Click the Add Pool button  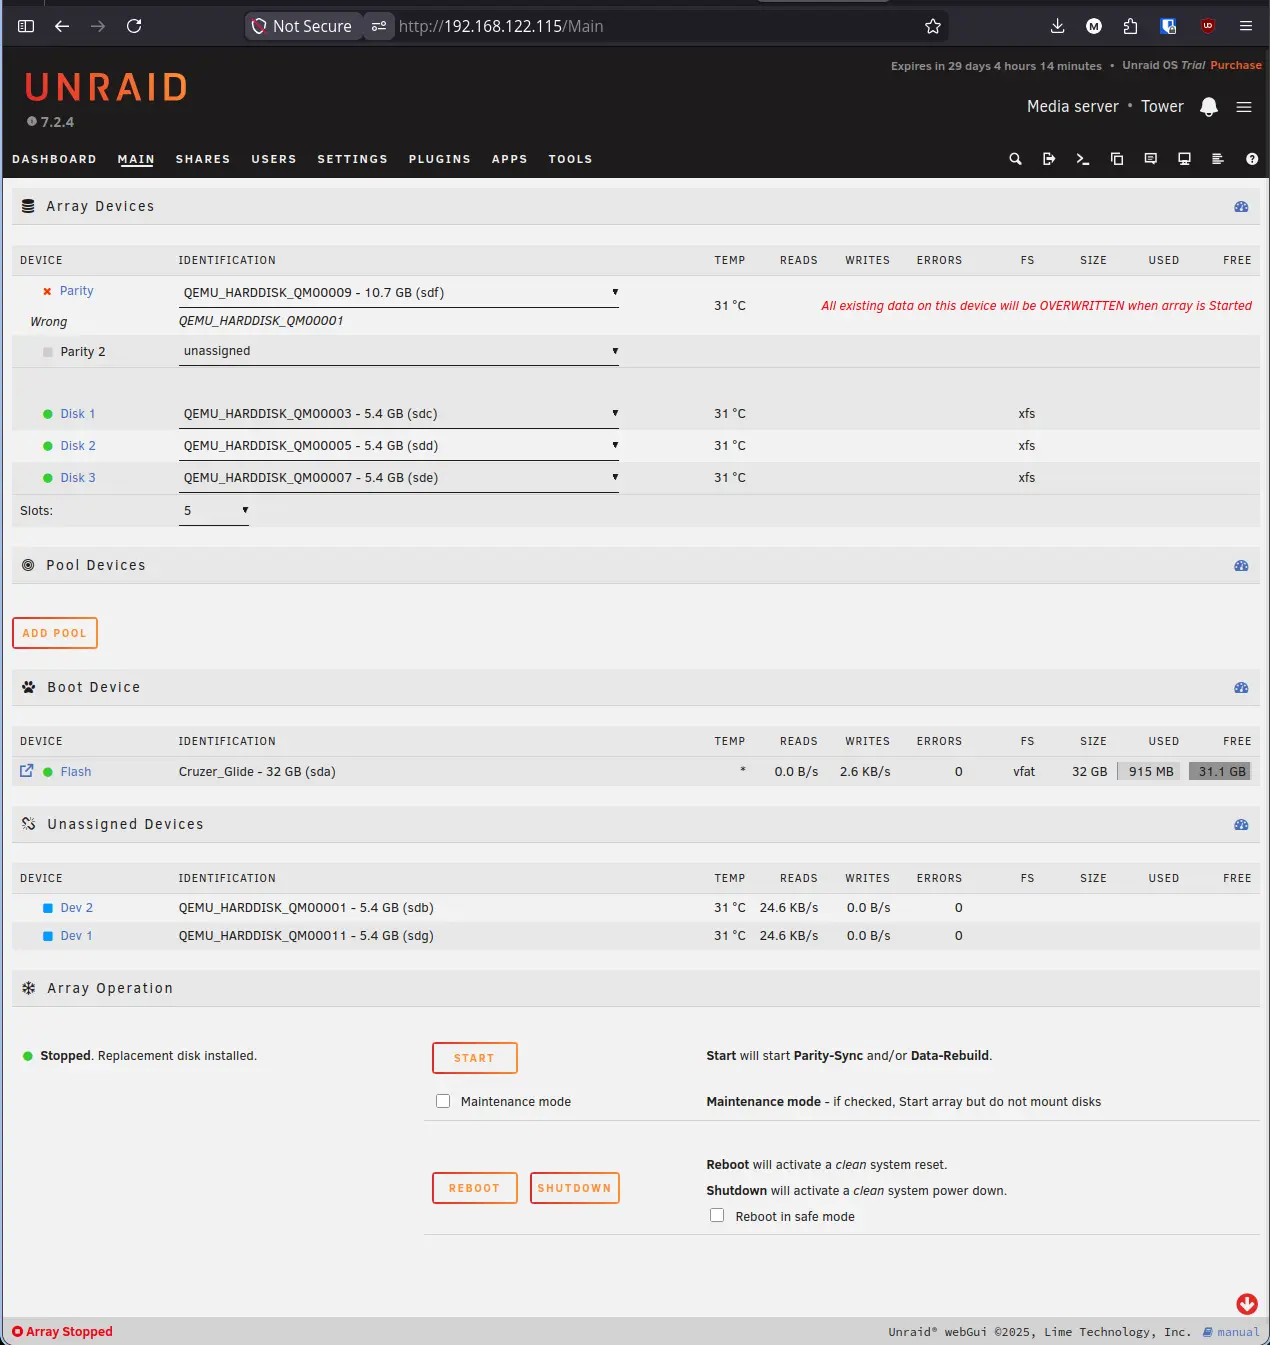tap(55, 633)
